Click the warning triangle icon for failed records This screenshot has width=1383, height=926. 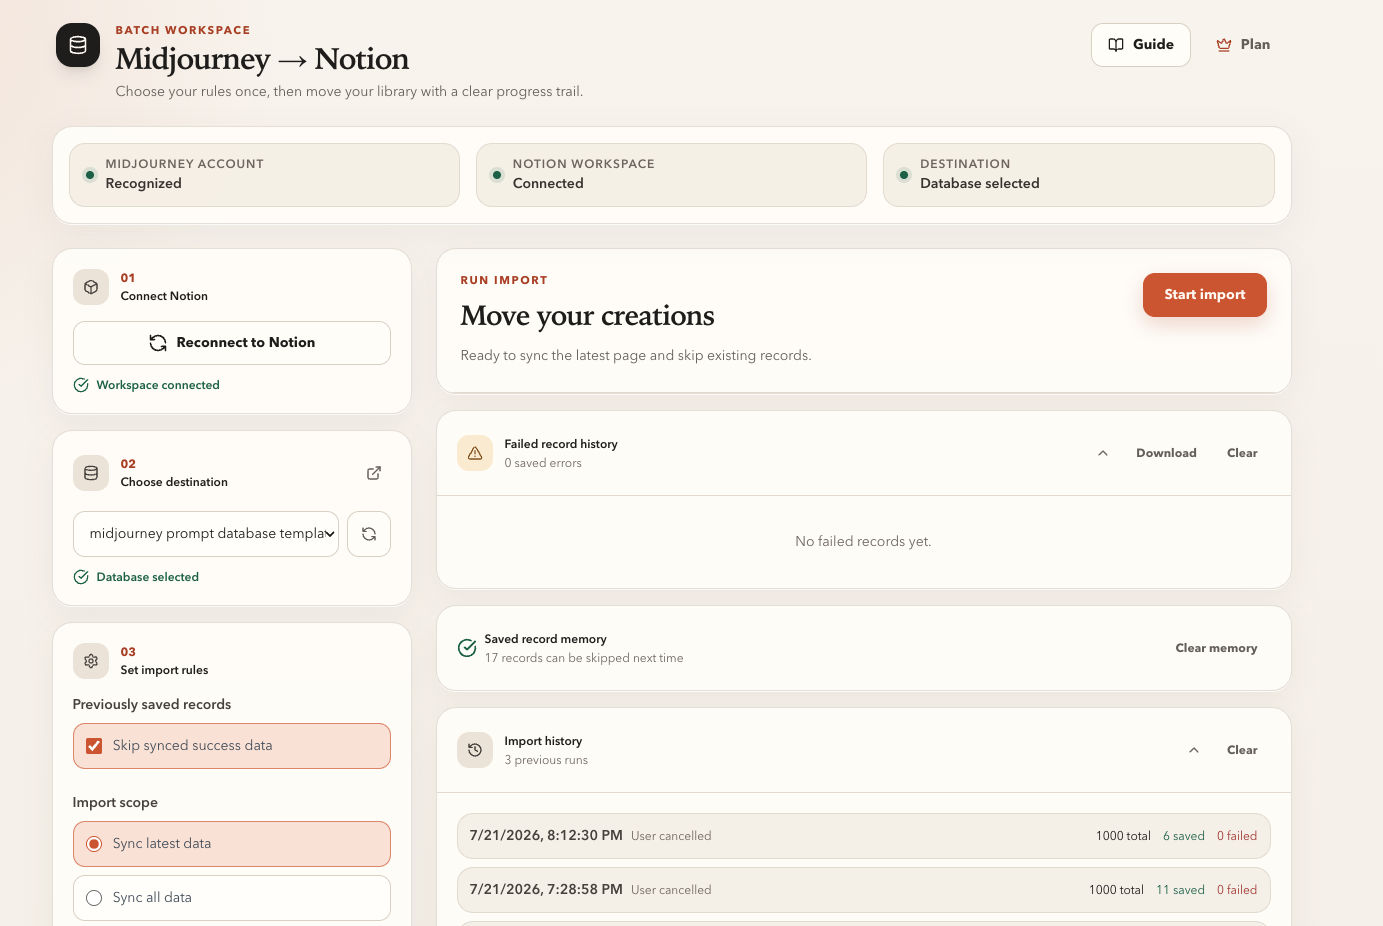point(475,453)
